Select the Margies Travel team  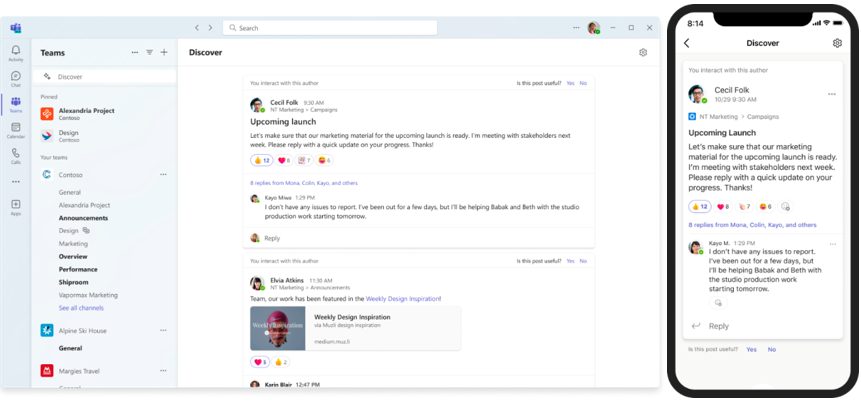coord(79,371)
